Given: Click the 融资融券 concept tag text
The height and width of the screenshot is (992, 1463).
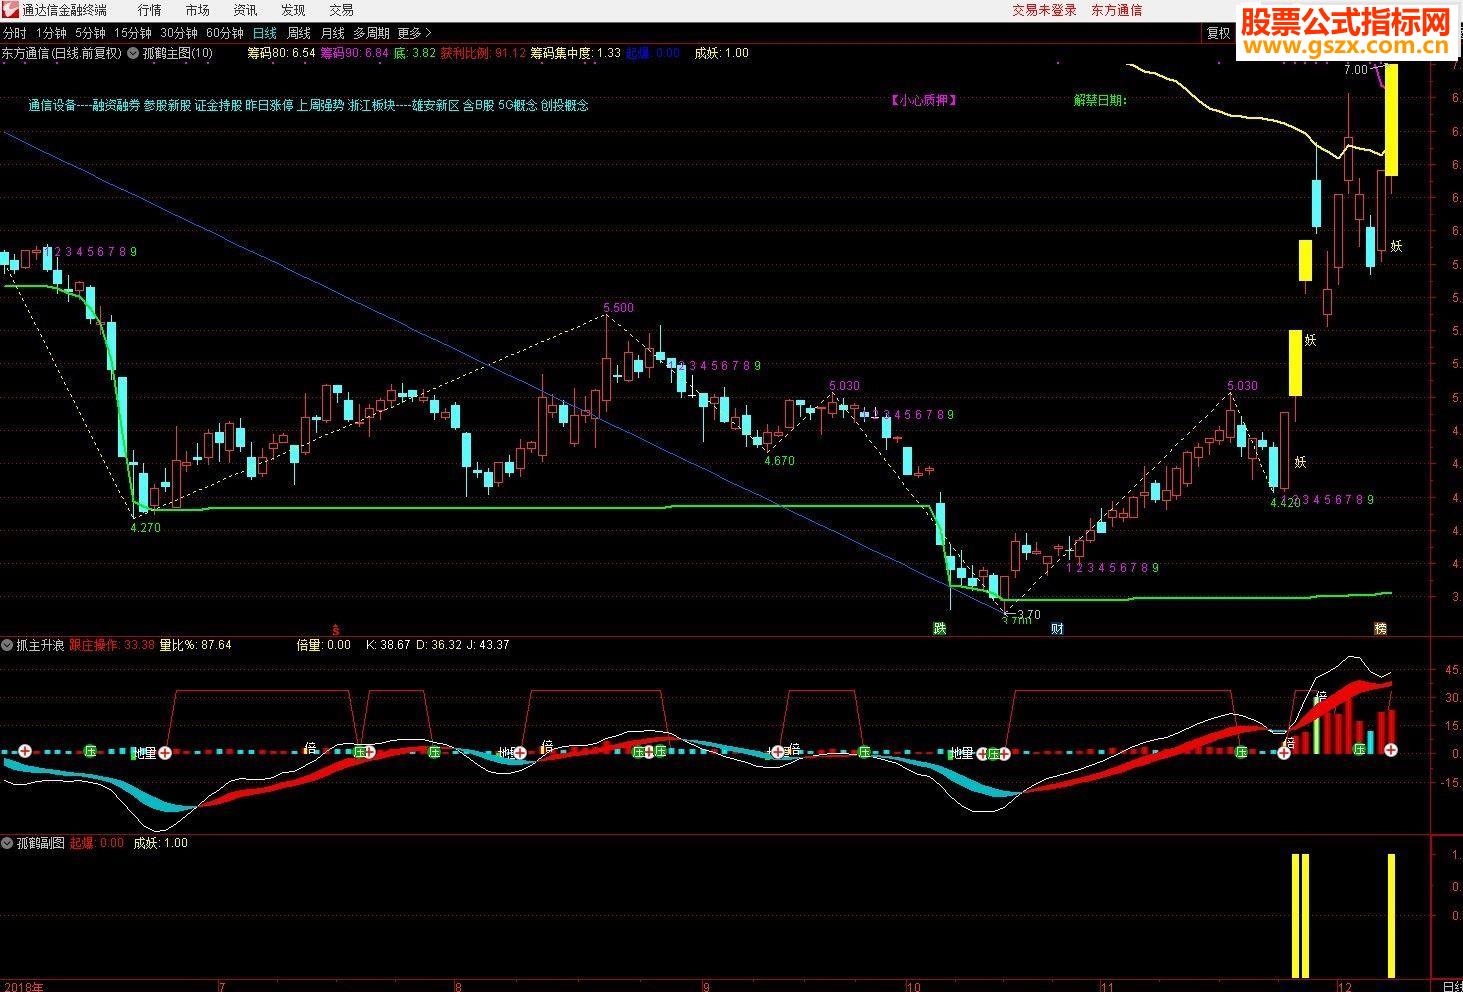Looking at the screenshot, I should [115, 105].
